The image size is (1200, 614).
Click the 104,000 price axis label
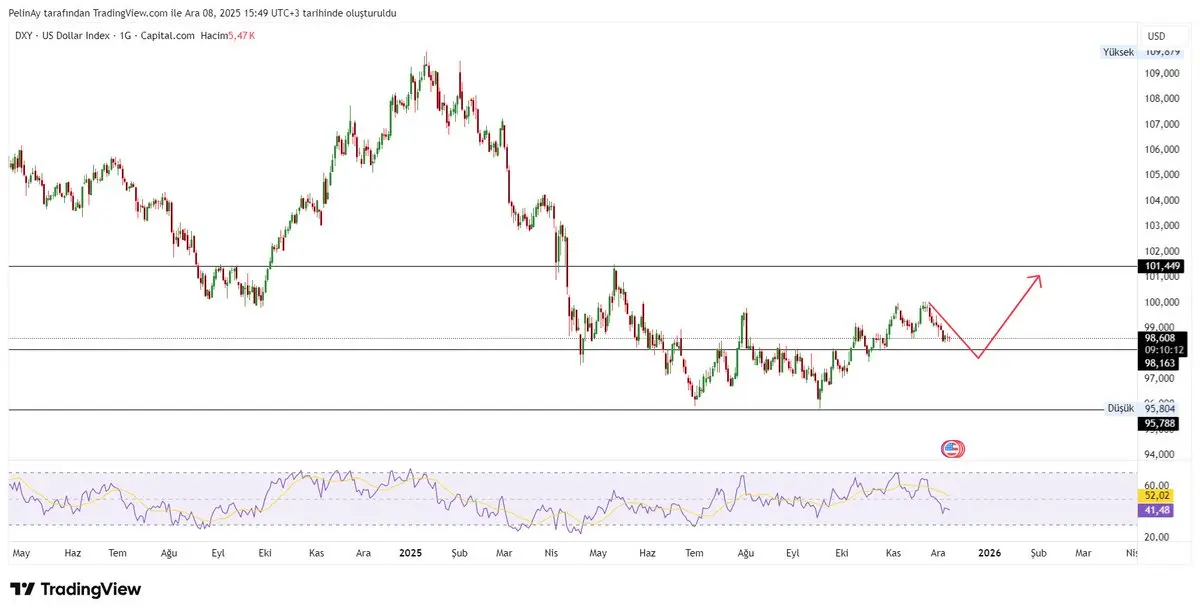[1163, 201]
